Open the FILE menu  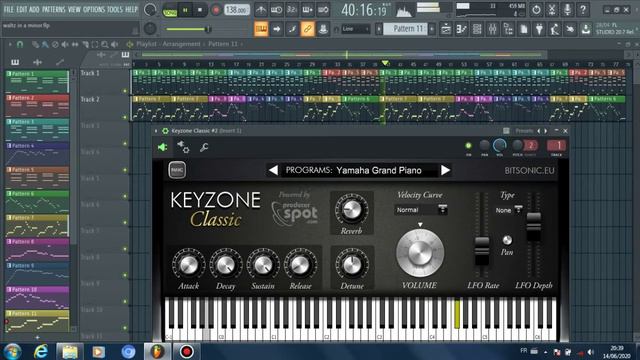8,9
